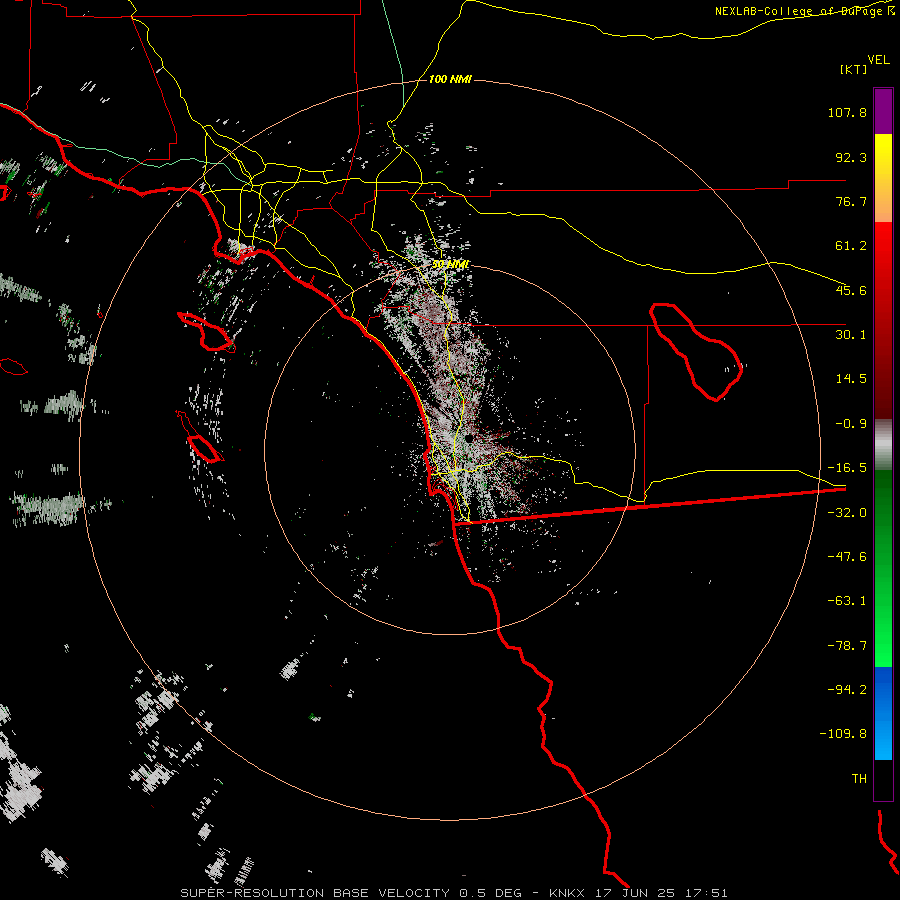Click the blue segment of the color bar

pos(883,713)
